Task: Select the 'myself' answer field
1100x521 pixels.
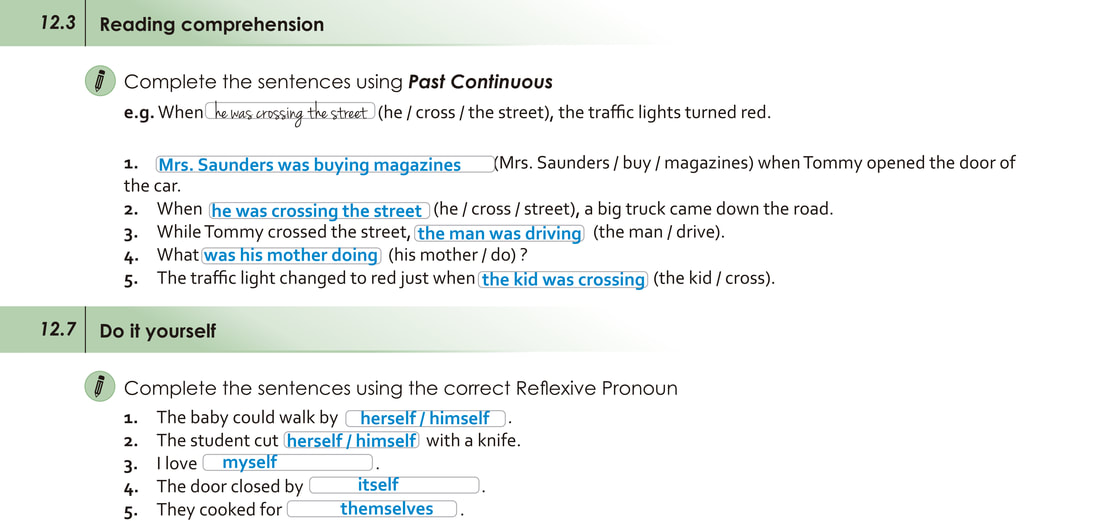Action: [287, 462]
